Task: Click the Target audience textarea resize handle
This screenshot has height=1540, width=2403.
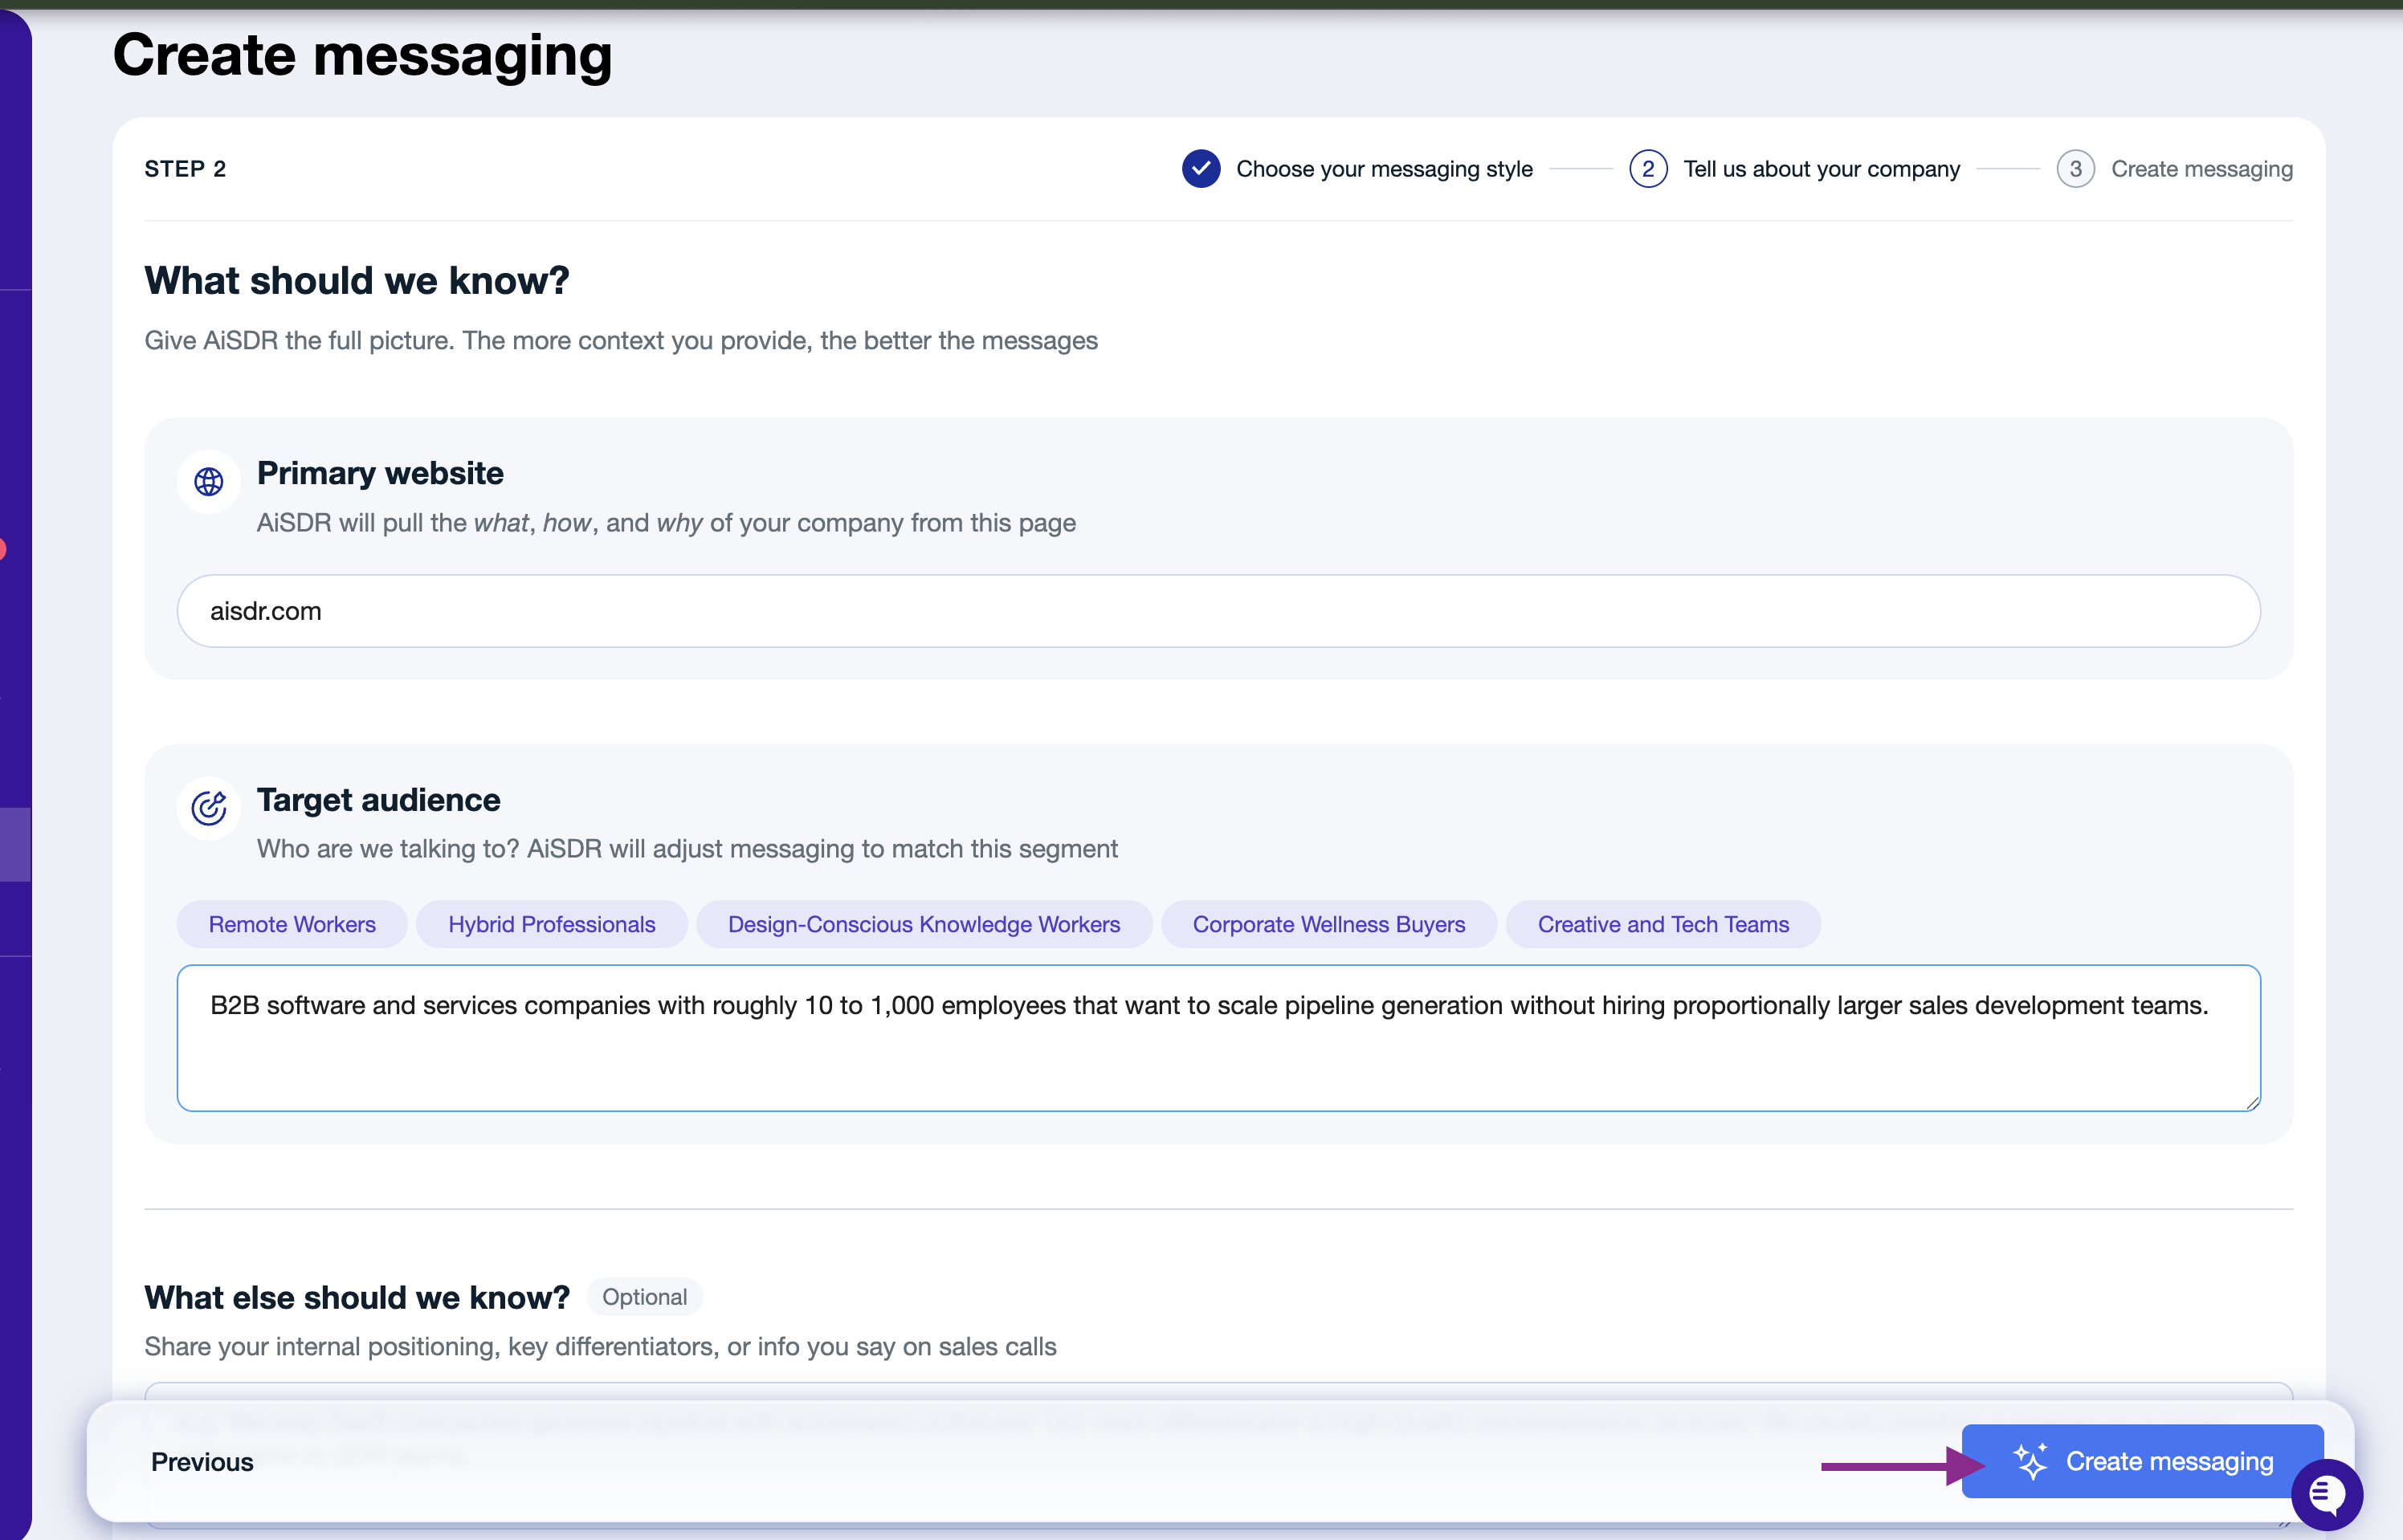Action: point(2251,1102)
